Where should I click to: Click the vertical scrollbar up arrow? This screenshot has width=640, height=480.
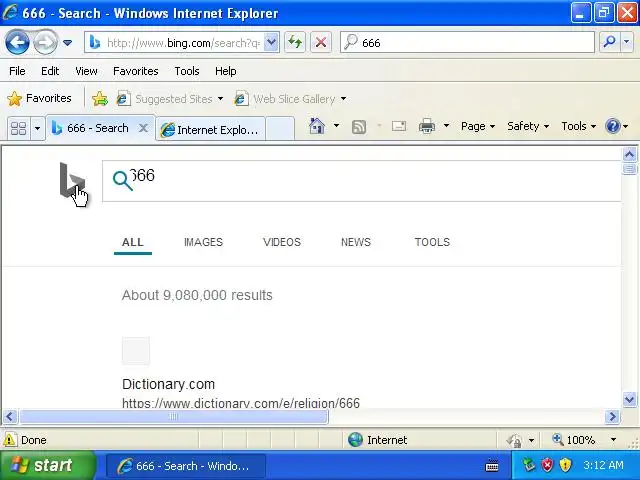tap(629, 154)
